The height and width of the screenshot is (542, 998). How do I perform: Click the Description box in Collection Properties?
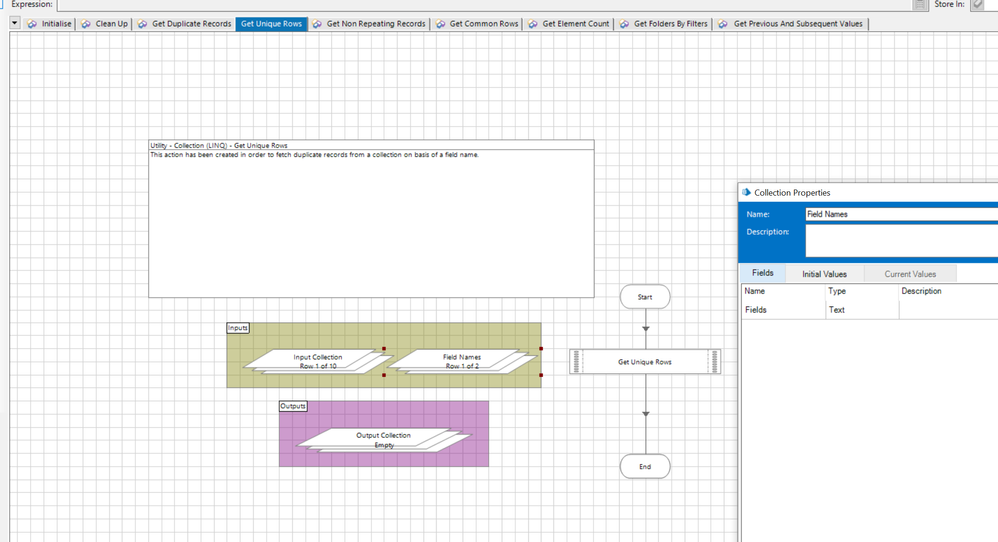pyautogui.click(x=900, y=240)
